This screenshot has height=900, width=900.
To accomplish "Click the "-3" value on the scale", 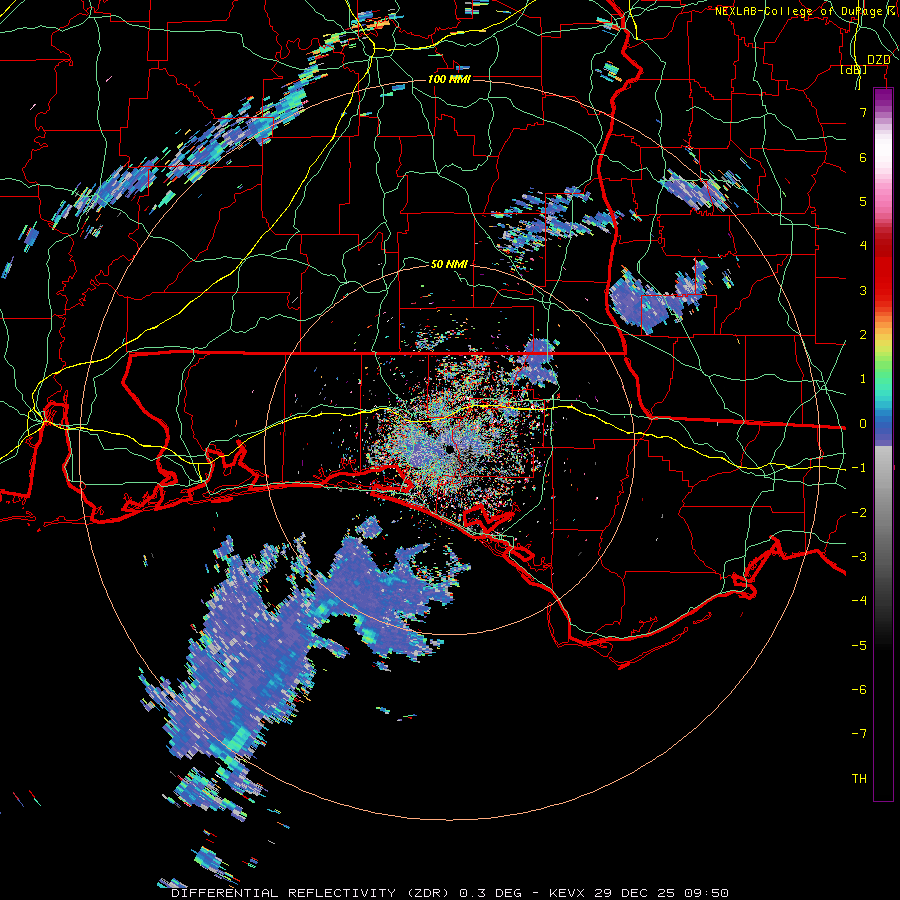I will pos(859,557).
